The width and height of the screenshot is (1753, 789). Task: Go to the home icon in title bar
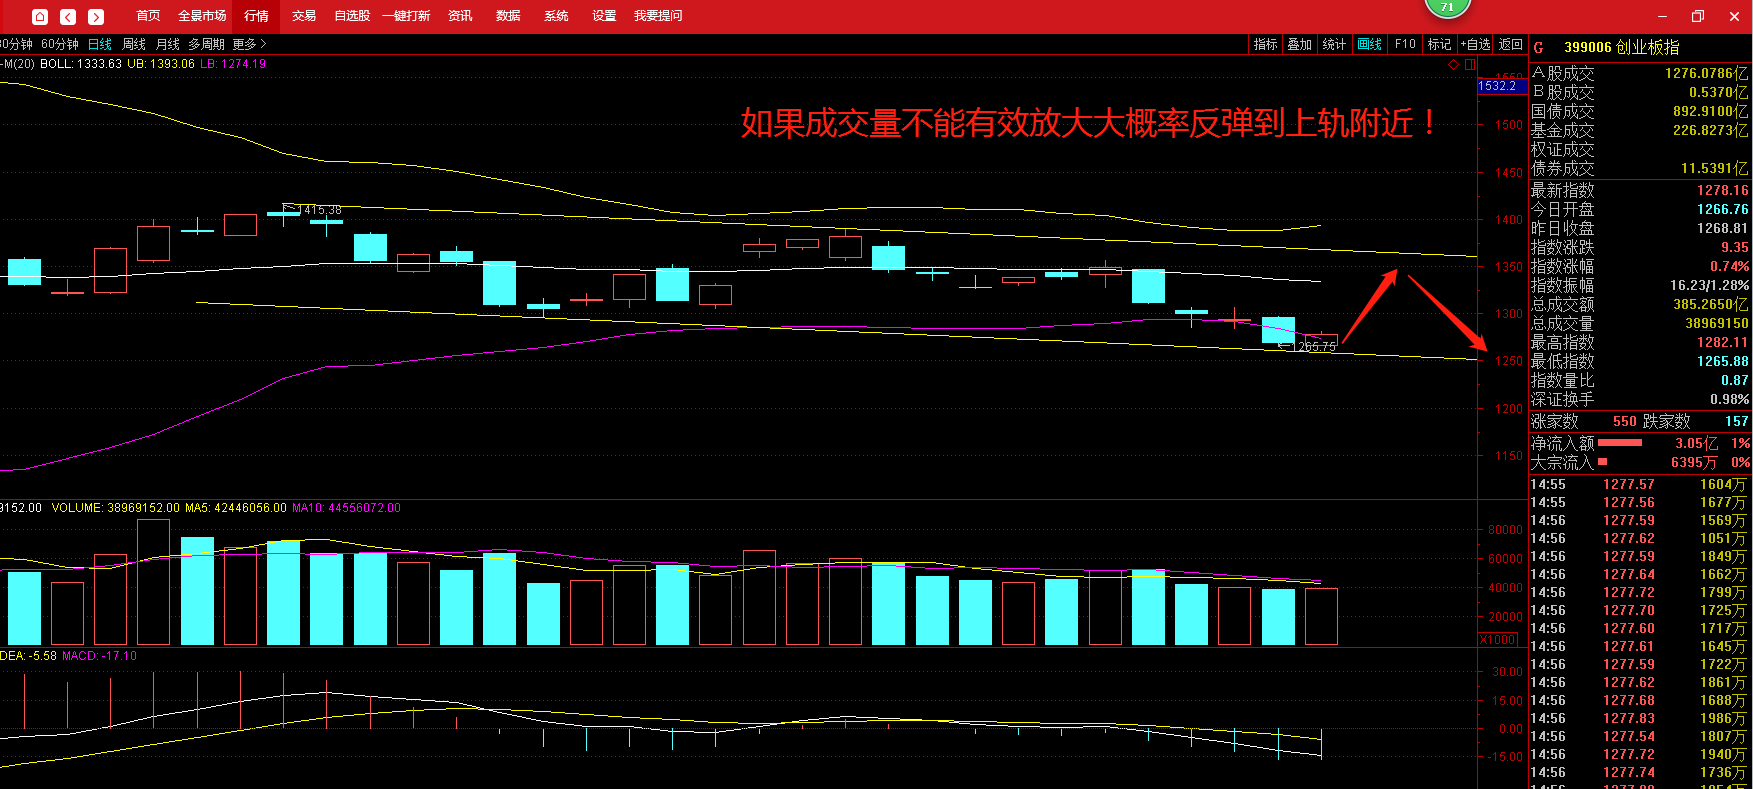(40, 16)
